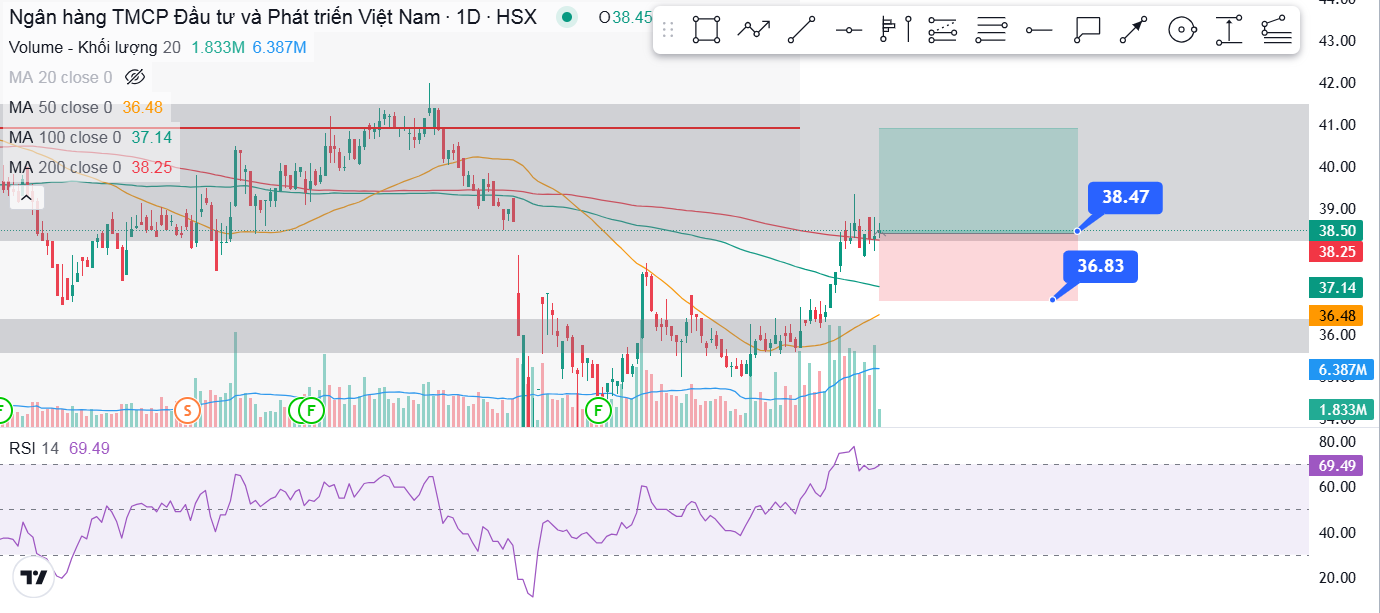Click the purple 69.49 RSI axis label
The image size is (1380, 613).
point(1336,465)
